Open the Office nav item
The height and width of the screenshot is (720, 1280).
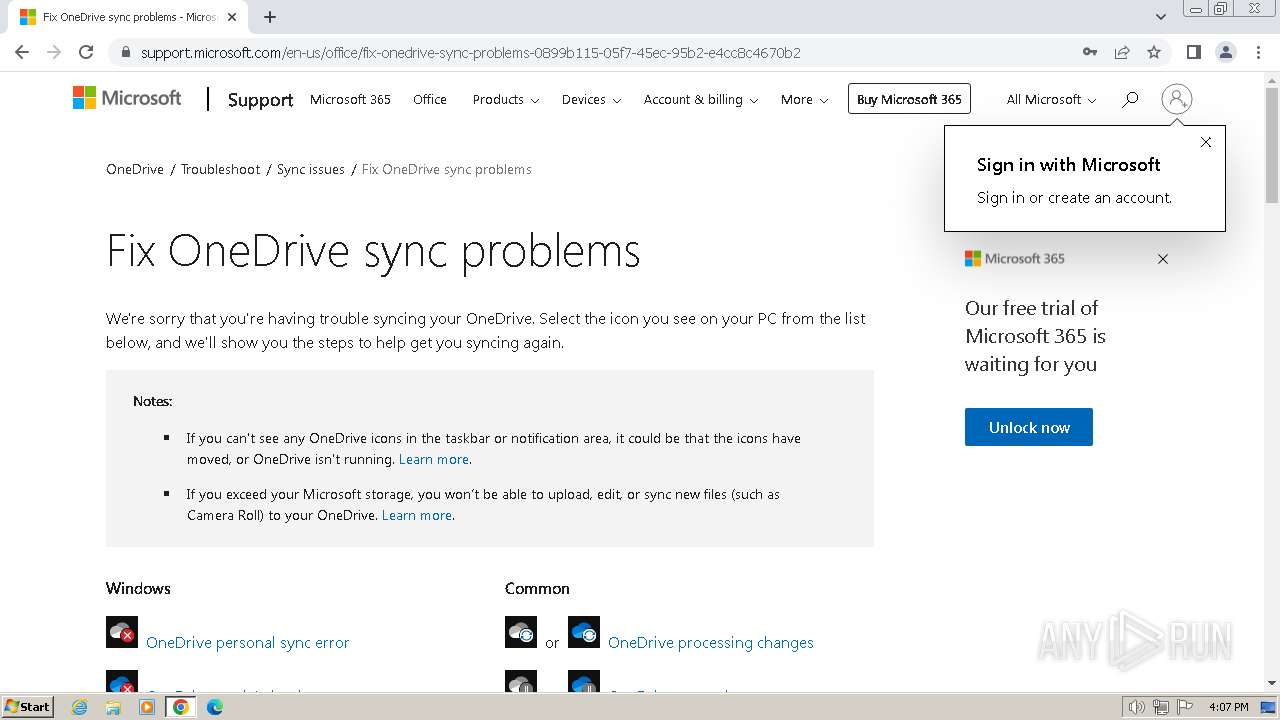430,99
